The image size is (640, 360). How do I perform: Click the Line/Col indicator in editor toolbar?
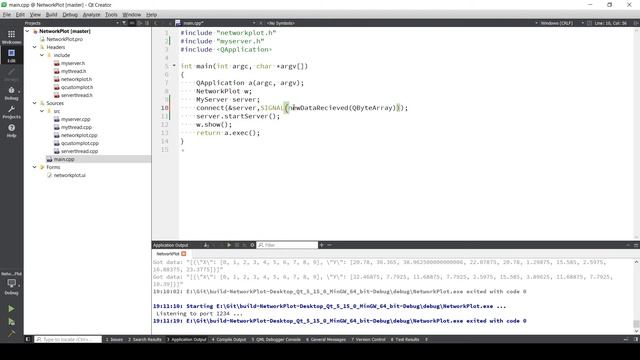pyautogui.click(x=610, y=23)
